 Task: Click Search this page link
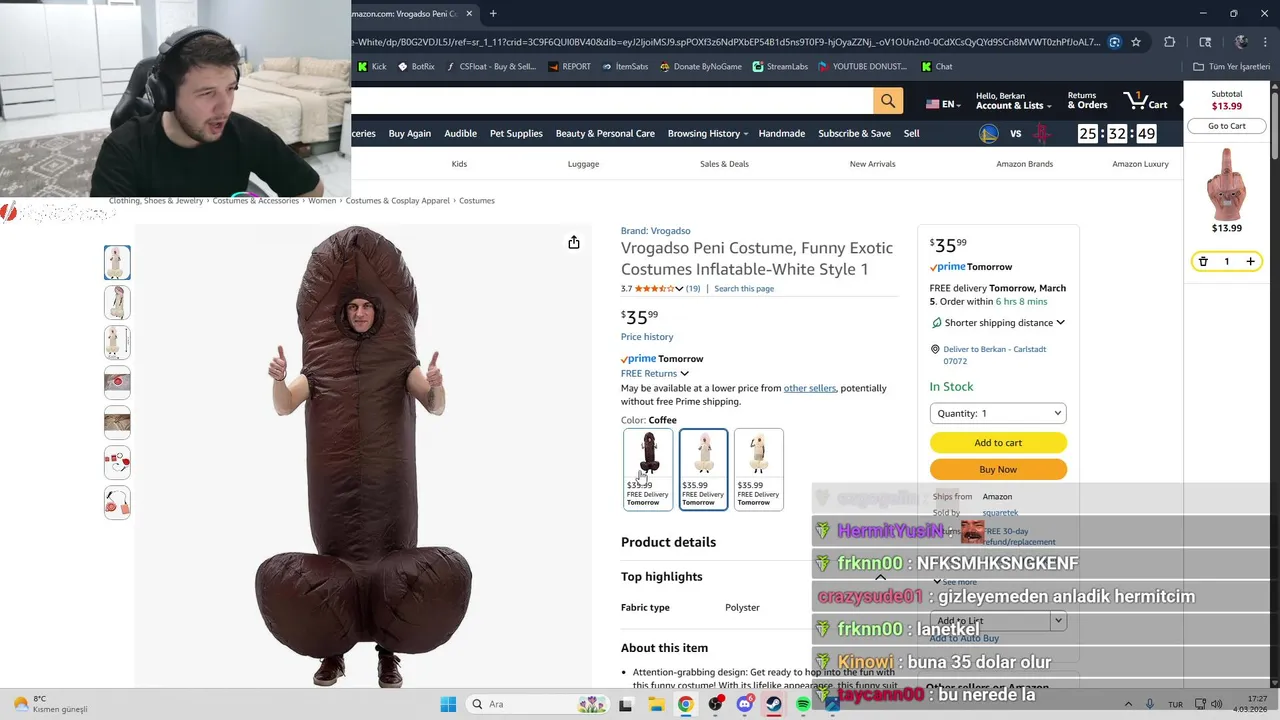(744, 289)
